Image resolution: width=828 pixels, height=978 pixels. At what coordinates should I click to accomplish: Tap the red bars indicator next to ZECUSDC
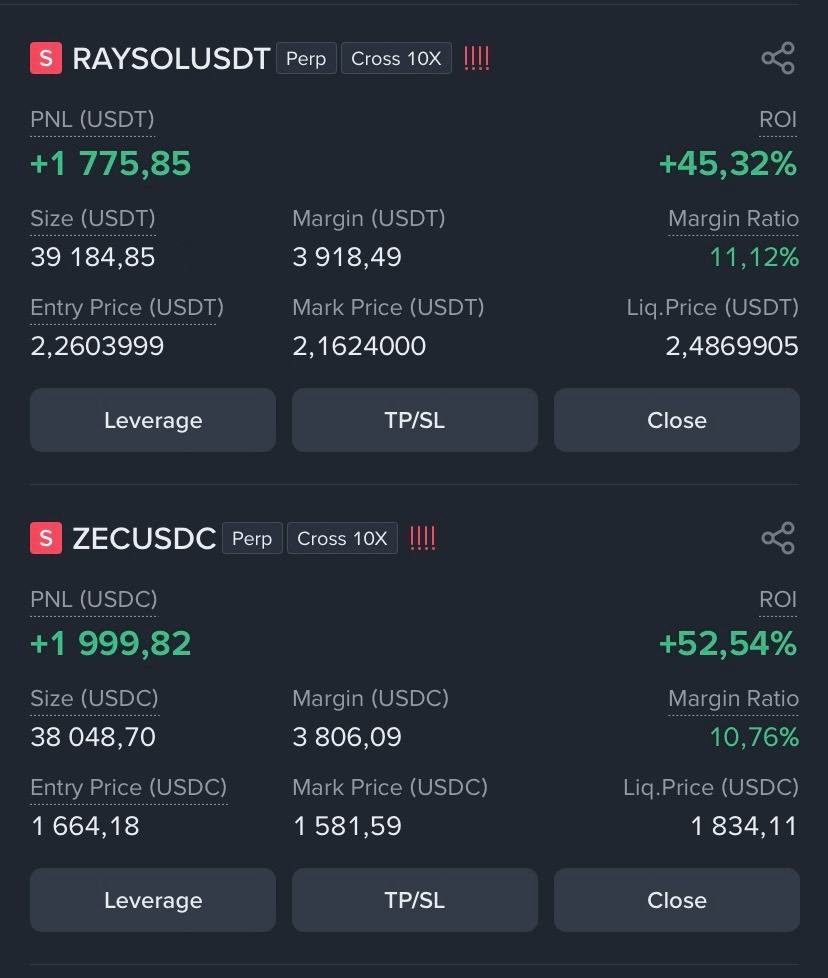pos(422,538)
